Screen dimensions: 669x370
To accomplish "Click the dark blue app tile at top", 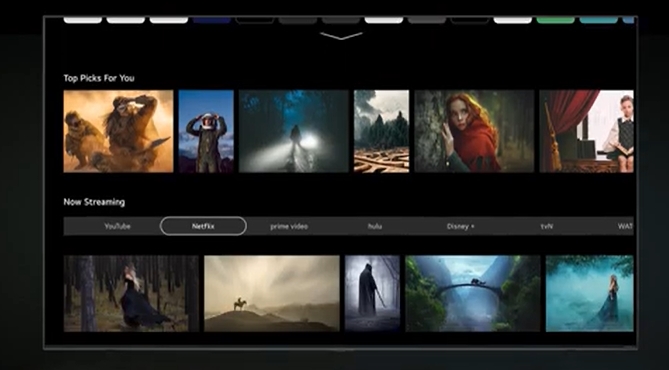I will pos(212,20).
